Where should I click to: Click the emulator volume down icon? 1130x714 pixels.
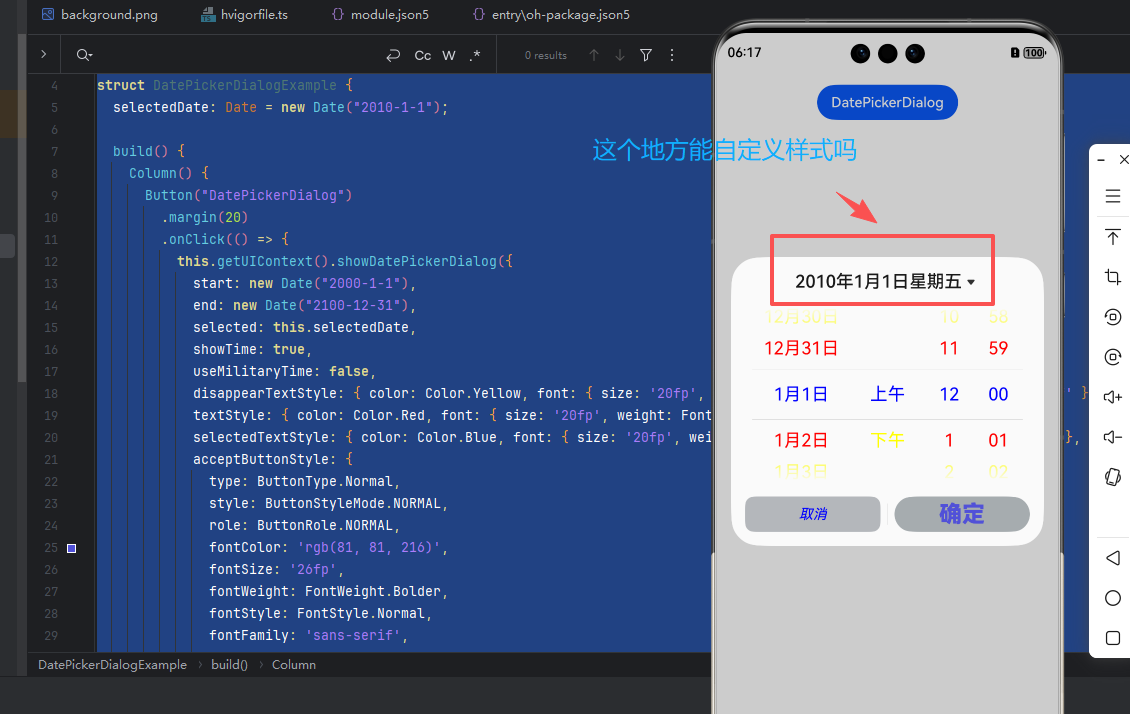coord(1112,437)
